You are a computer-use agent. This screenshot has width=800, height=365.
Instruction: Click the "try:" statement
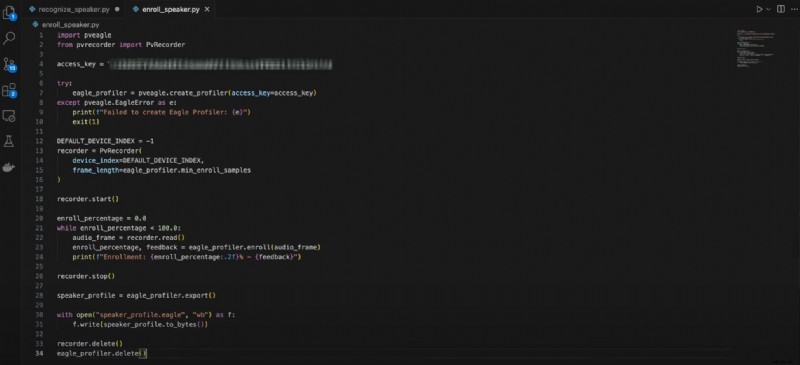64,83
